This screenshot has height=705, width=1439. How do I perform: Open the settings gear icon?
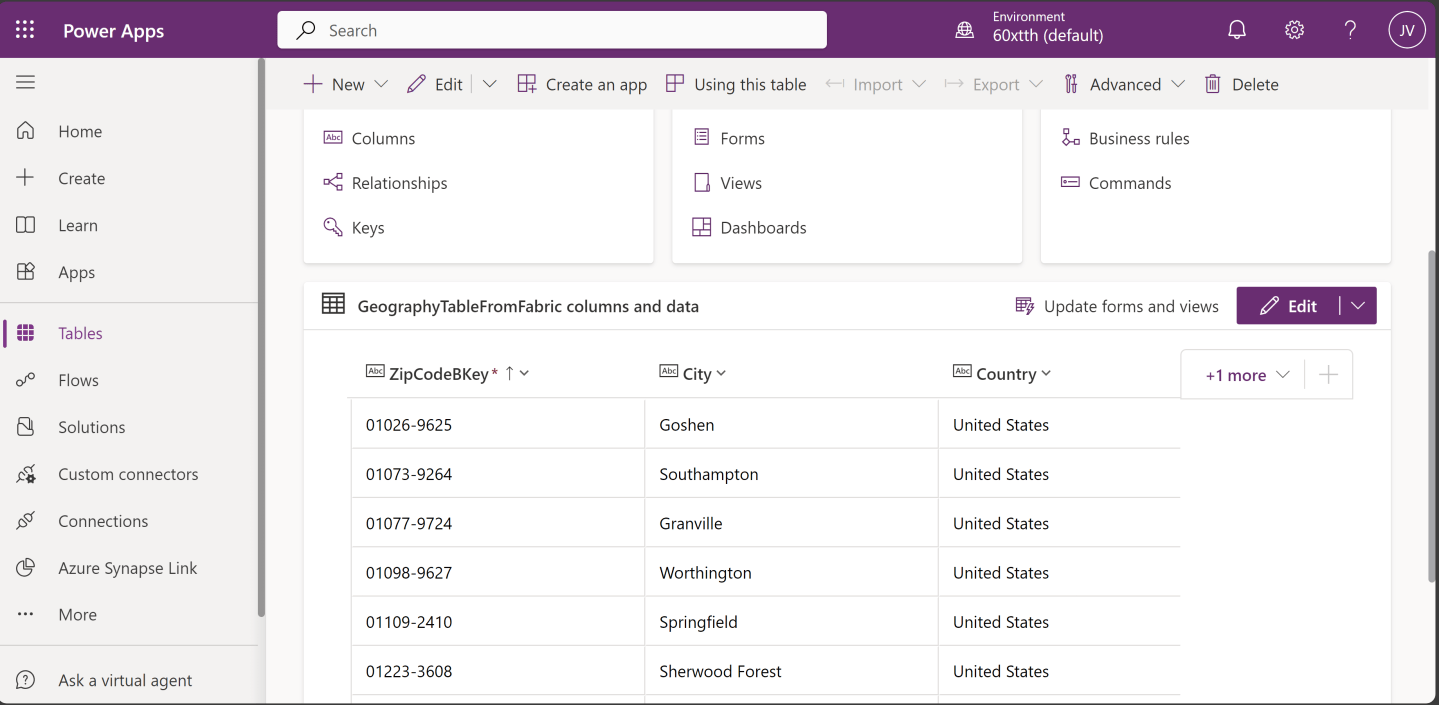click(1294, 30)
